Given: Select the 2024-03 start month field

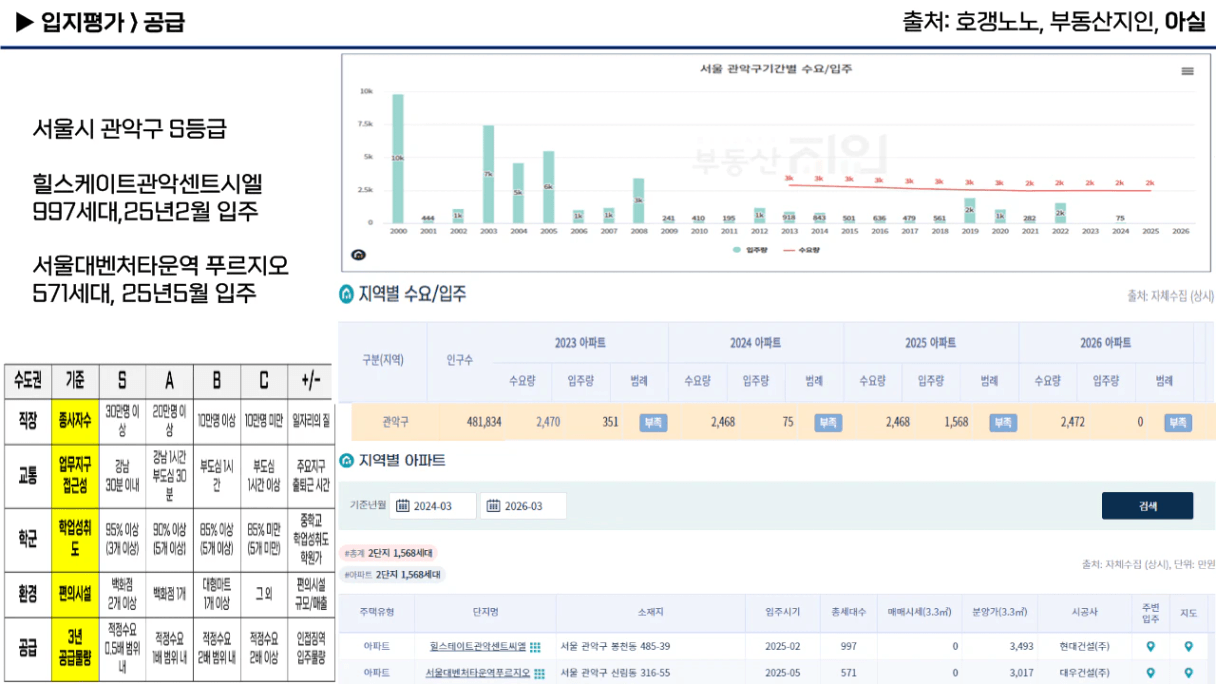Looking at the screenshot, I should tap(432, 506).
